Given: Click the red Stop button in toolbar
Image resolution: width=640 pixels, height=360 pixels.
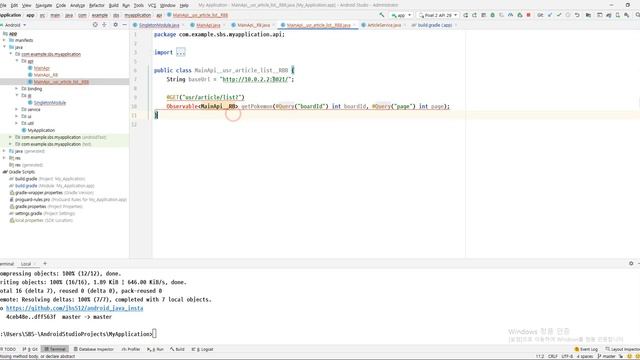Looking at the screenshot, I should tap(529, 15).
